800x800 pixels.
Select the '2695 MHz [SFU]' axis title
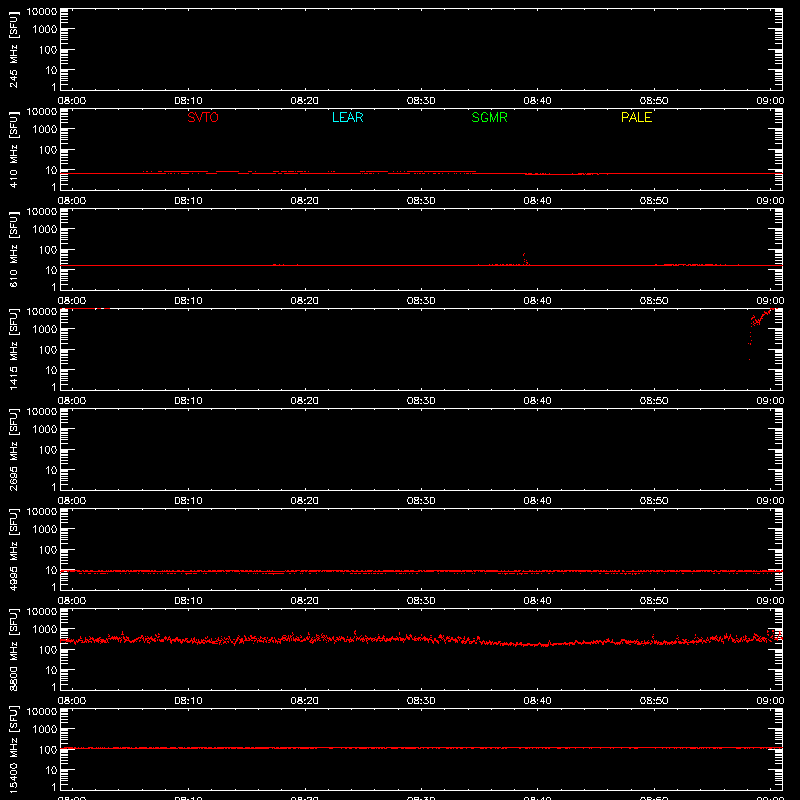(x=14, y=449)
